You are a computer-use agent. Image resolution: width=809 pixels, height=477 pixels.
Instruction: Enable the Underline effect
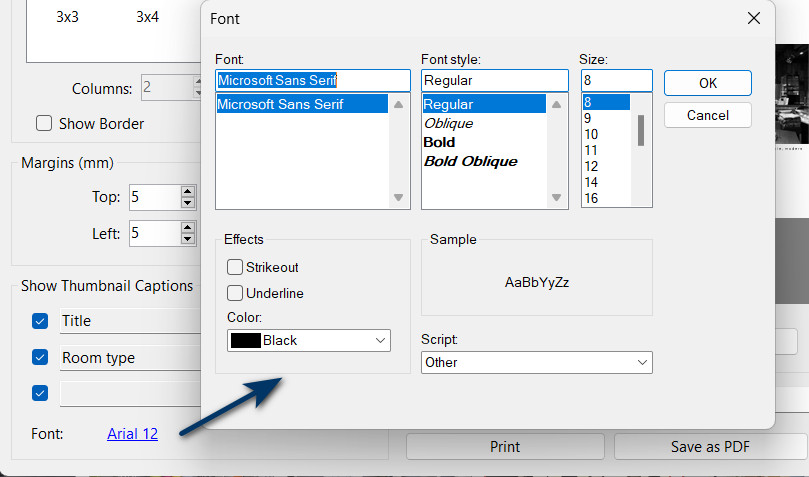pos(235,294)
